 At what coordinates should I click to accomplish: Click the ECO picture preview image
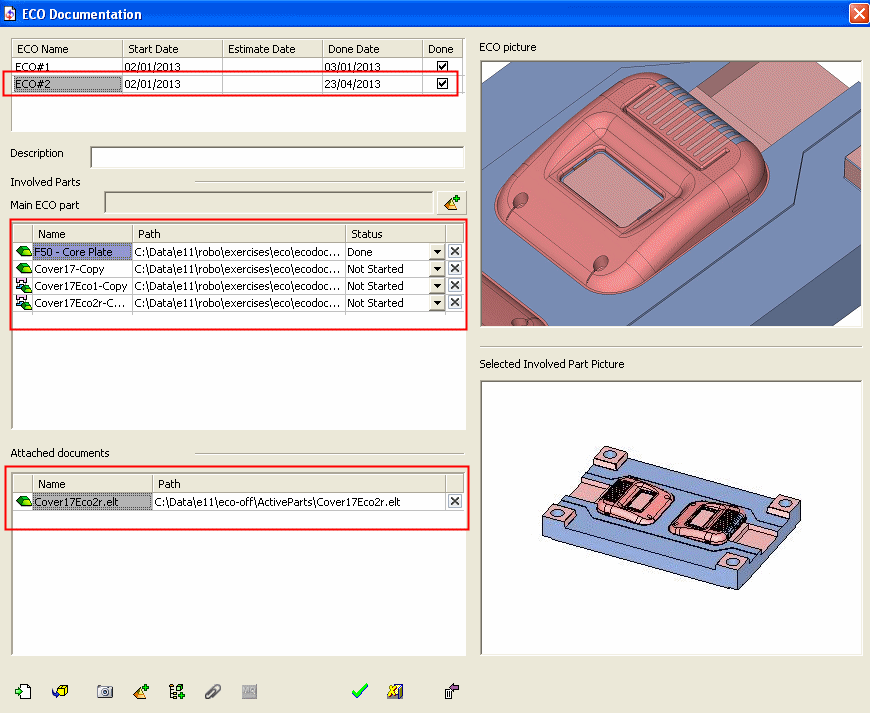click(x=670, y=193)
